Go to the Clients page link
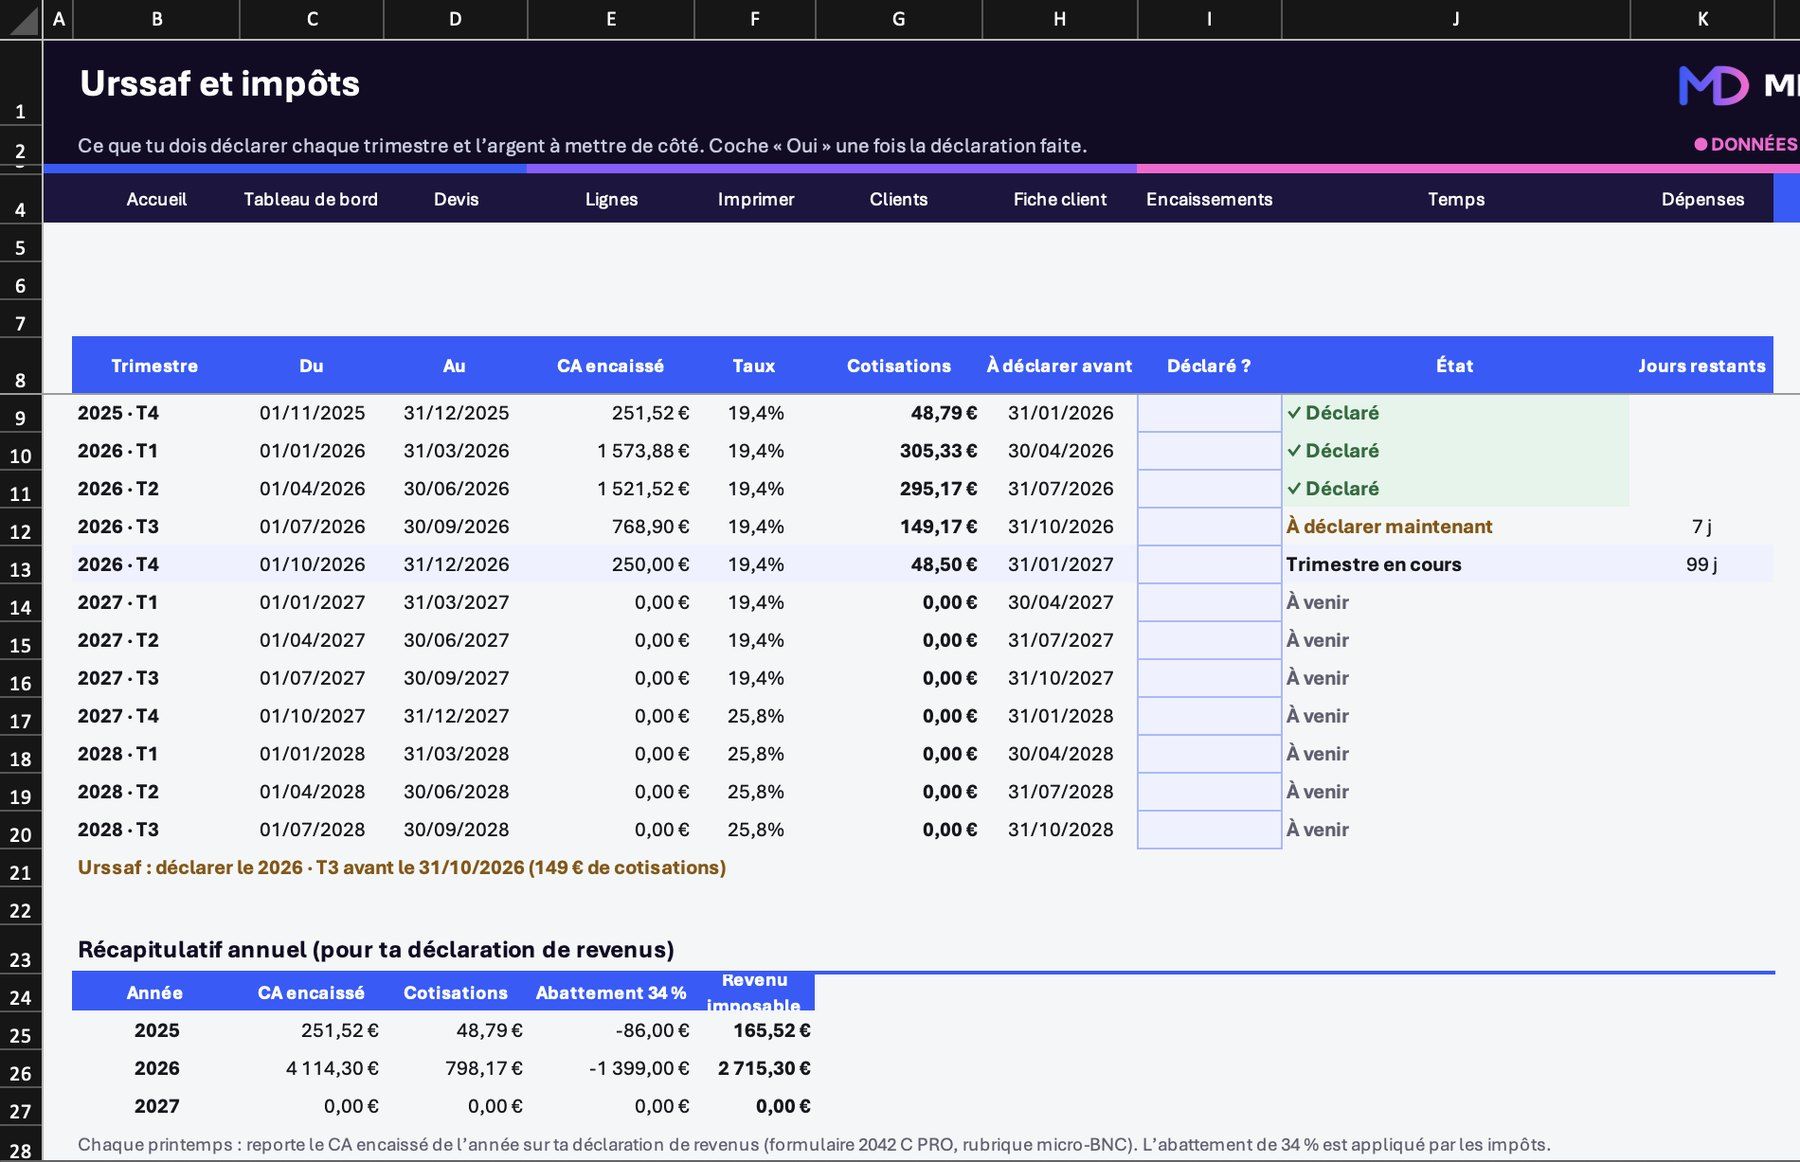Viewport: 1800px width, 1162px height. tap(899, 199)
